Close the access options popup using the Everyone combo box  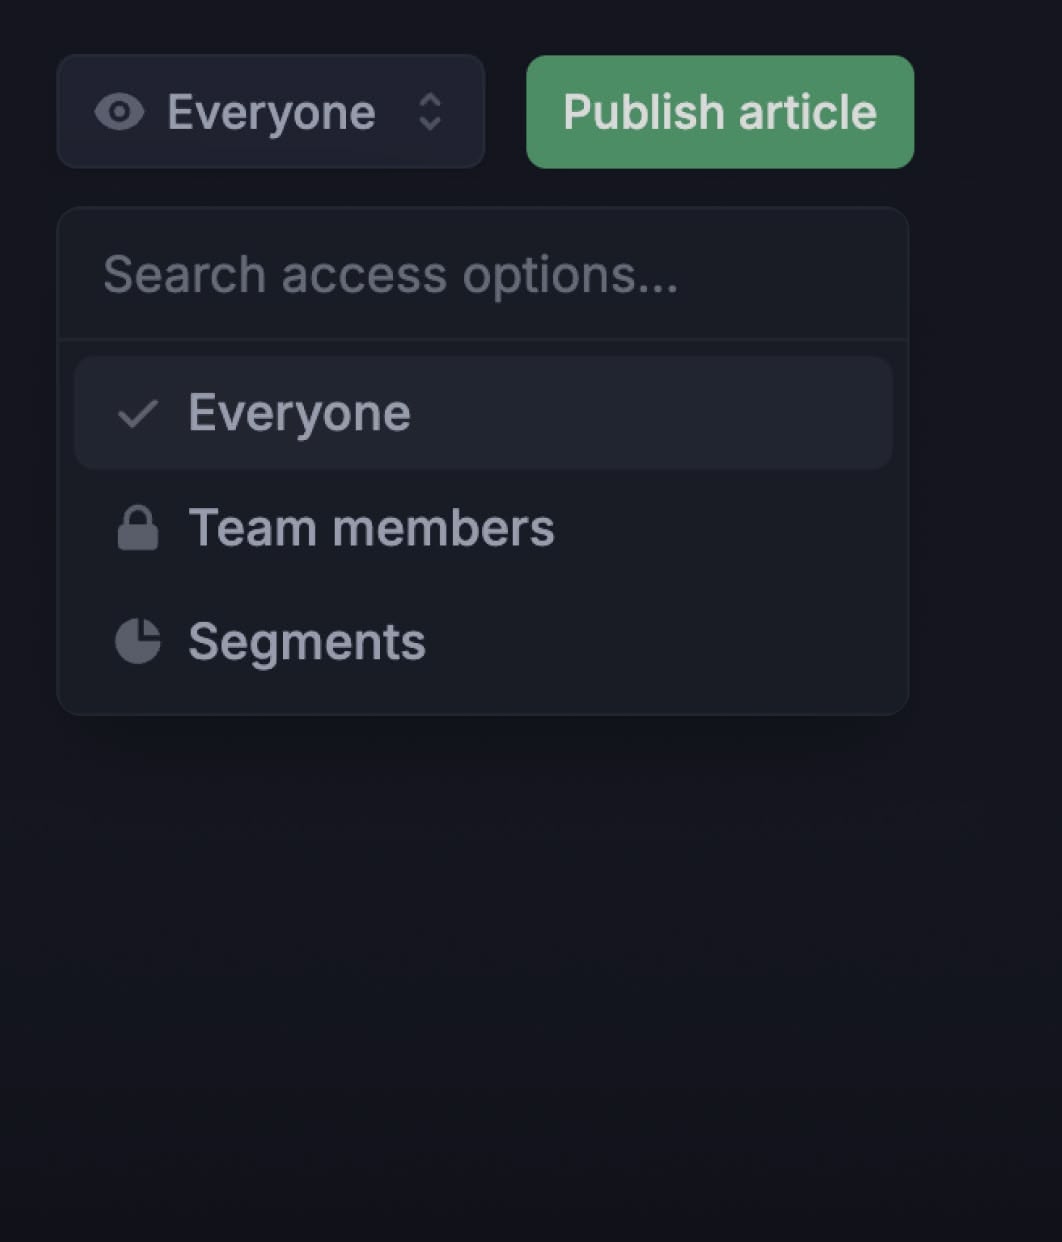[271, 112]
